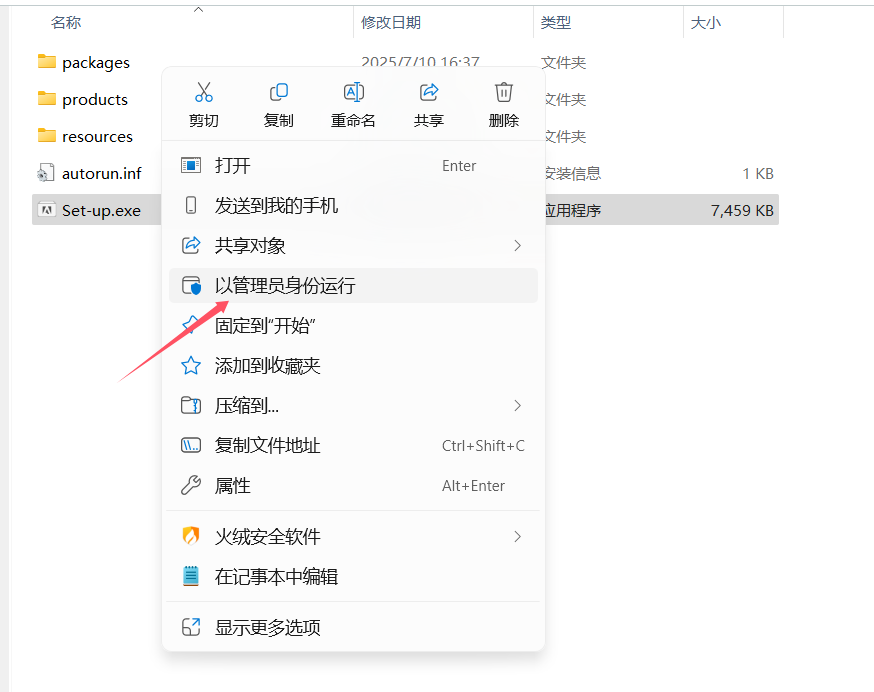Click the zip icon next to 压缩到
This screenshot has width=874, height=692.
pyautogui.click(x=190, y=405)
